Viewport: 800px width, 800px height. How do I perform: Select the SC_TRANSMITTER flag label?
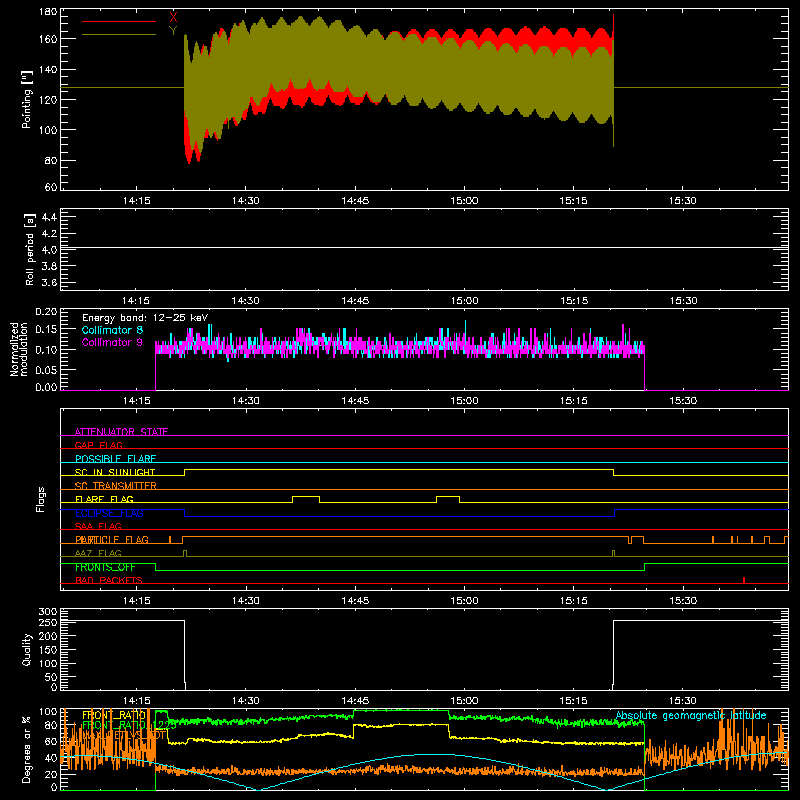115,485
